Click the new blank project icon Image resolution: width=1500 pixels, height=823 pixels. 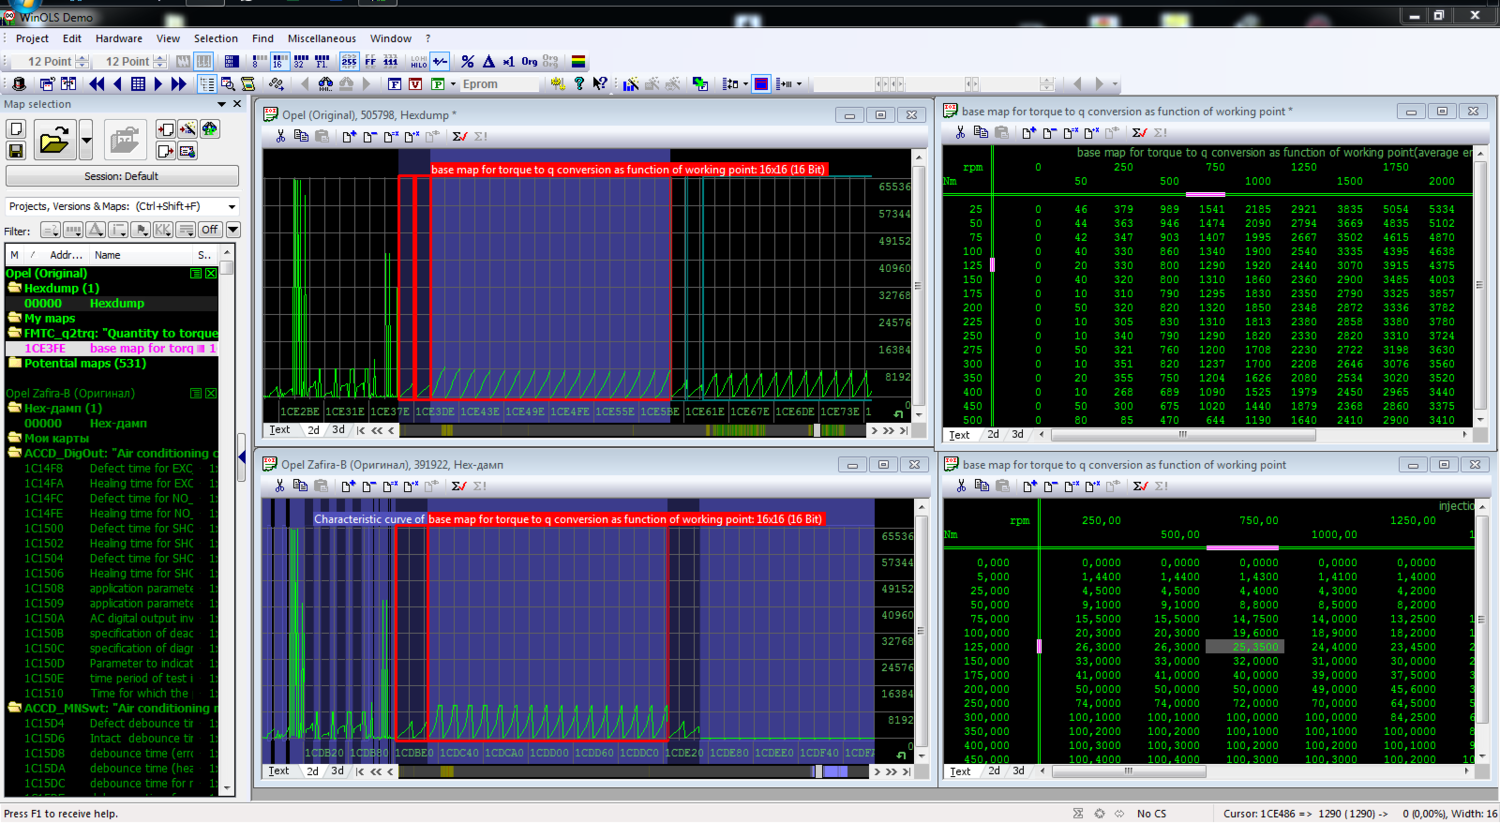tap(16, 129)
